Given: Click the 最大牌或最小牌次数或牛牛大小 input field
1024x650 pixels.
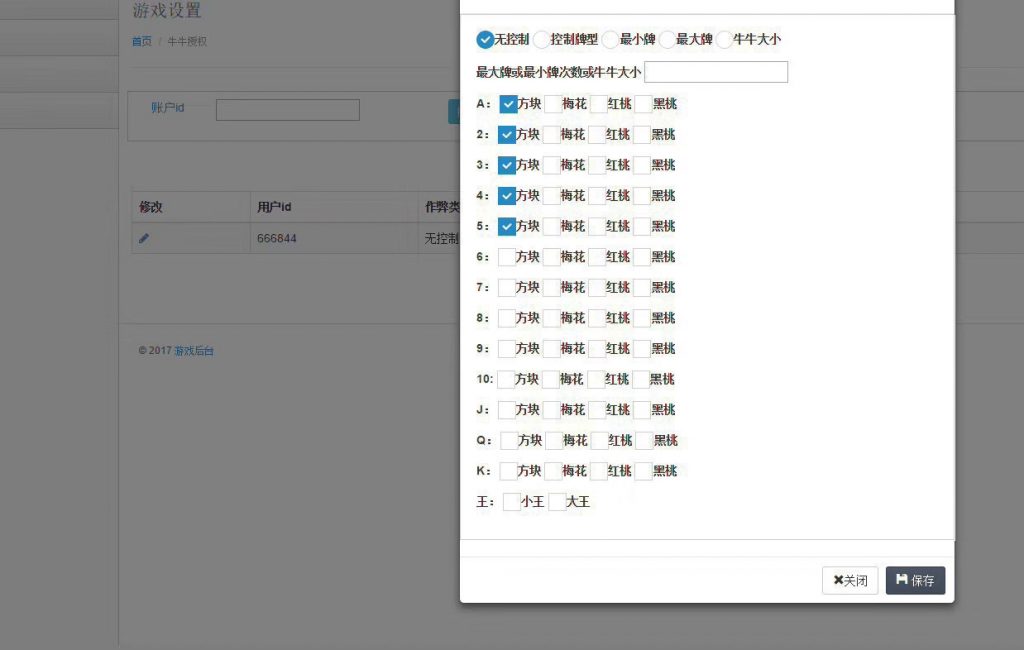Looking at the screenshot, I should click(x=716, y=71).
